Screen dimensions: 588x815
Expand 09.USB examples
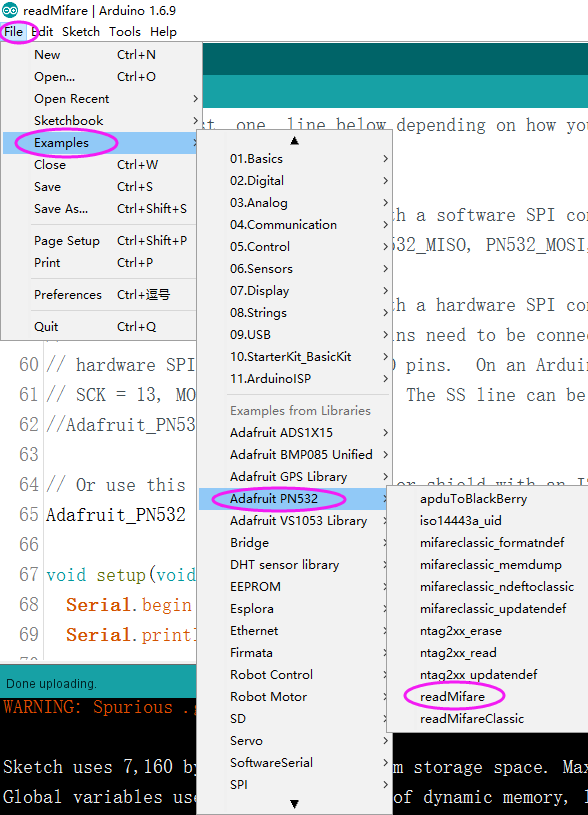point(294,335)
